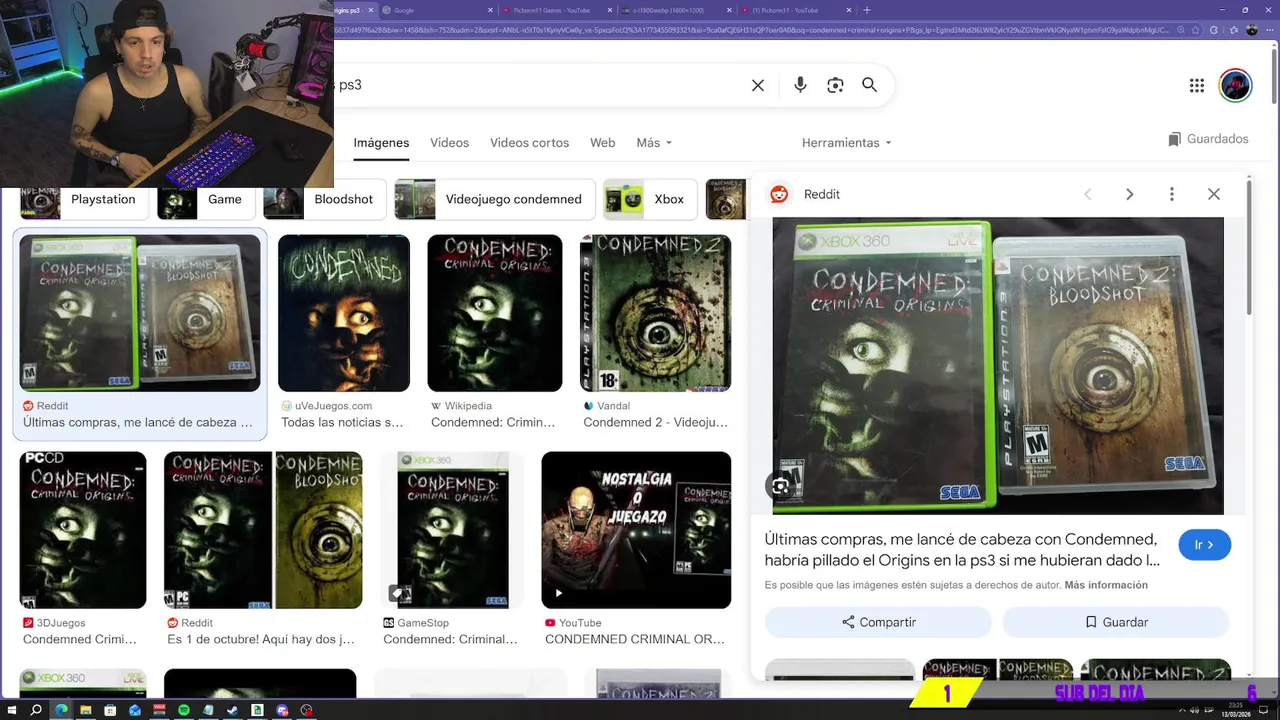Click the 'CONDEMNED CRIMINAL OR…' YouTube caption

pyautogui.click(x=635, y=639)
